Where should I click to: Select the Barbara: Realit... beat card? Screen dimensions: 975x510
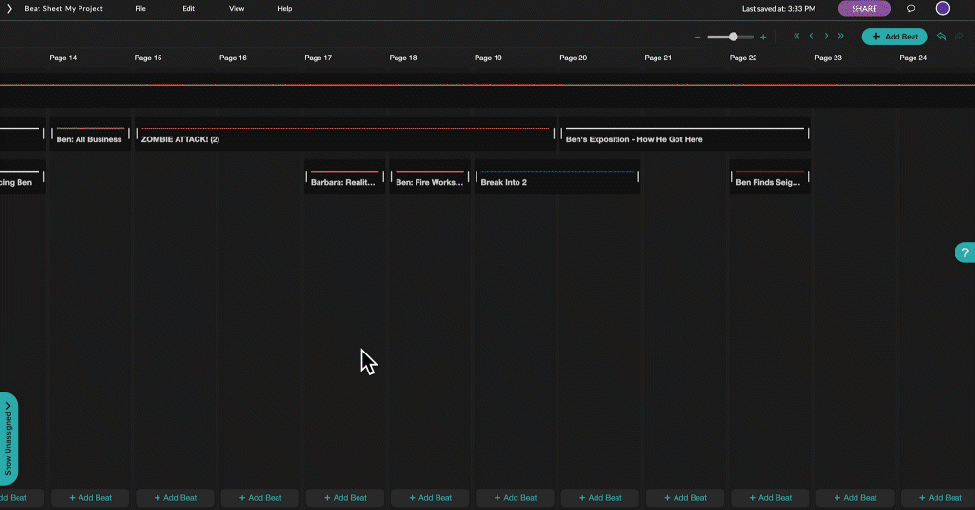click(x=344, y=177)
